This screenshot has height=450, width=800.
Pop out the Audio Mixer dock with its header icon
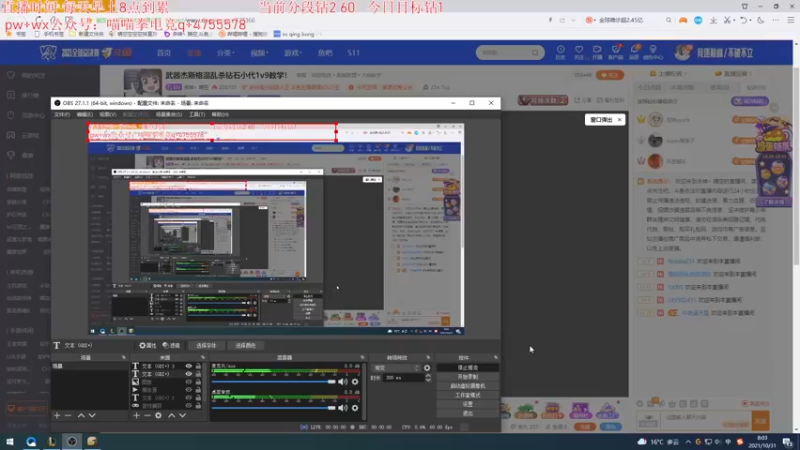[363, 358]
